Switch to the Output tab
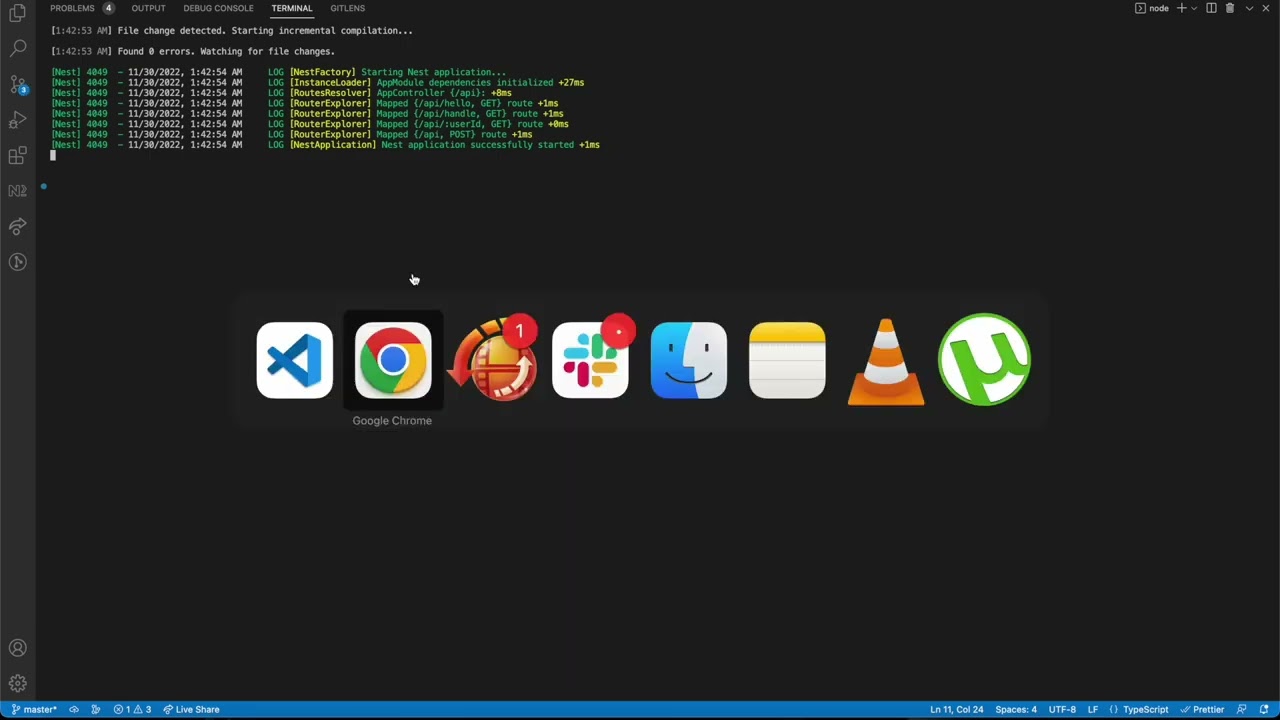The width and height of the screenshot is (1280, 720). tap(148, 8)
